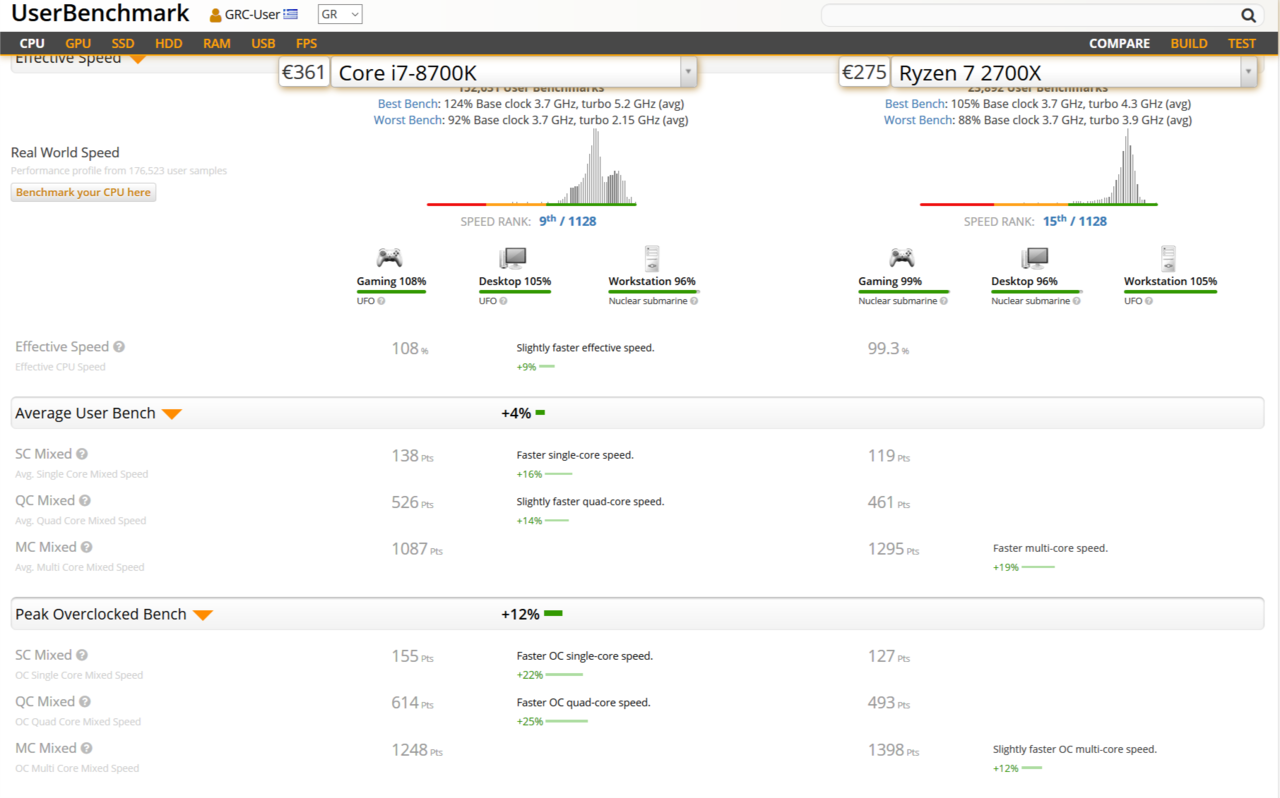This screenshot has width=1280, height=798.
Task: Open Core i7-8700K Worst Bench link
Action: coord(408,120)
